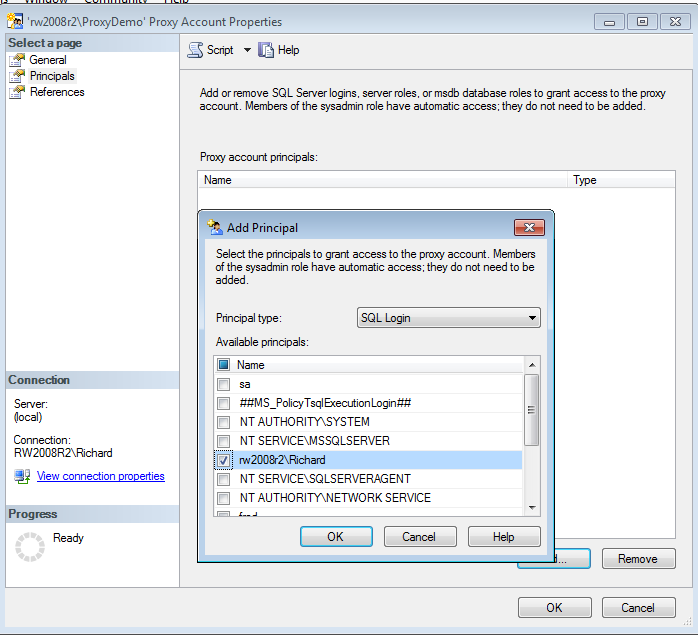Open View connection properties link
This screenshot has width=698, height=635.
(101, 476)
